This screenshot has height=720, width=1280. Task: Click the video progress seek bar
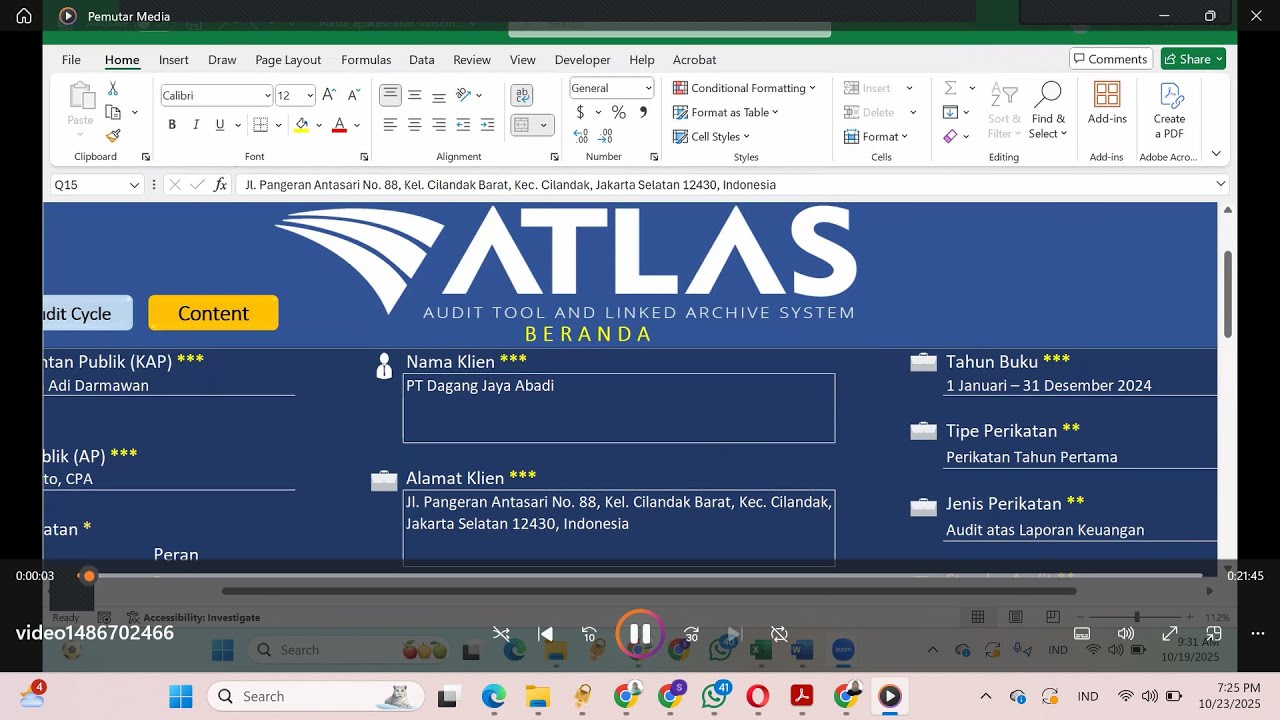[640, 576]
